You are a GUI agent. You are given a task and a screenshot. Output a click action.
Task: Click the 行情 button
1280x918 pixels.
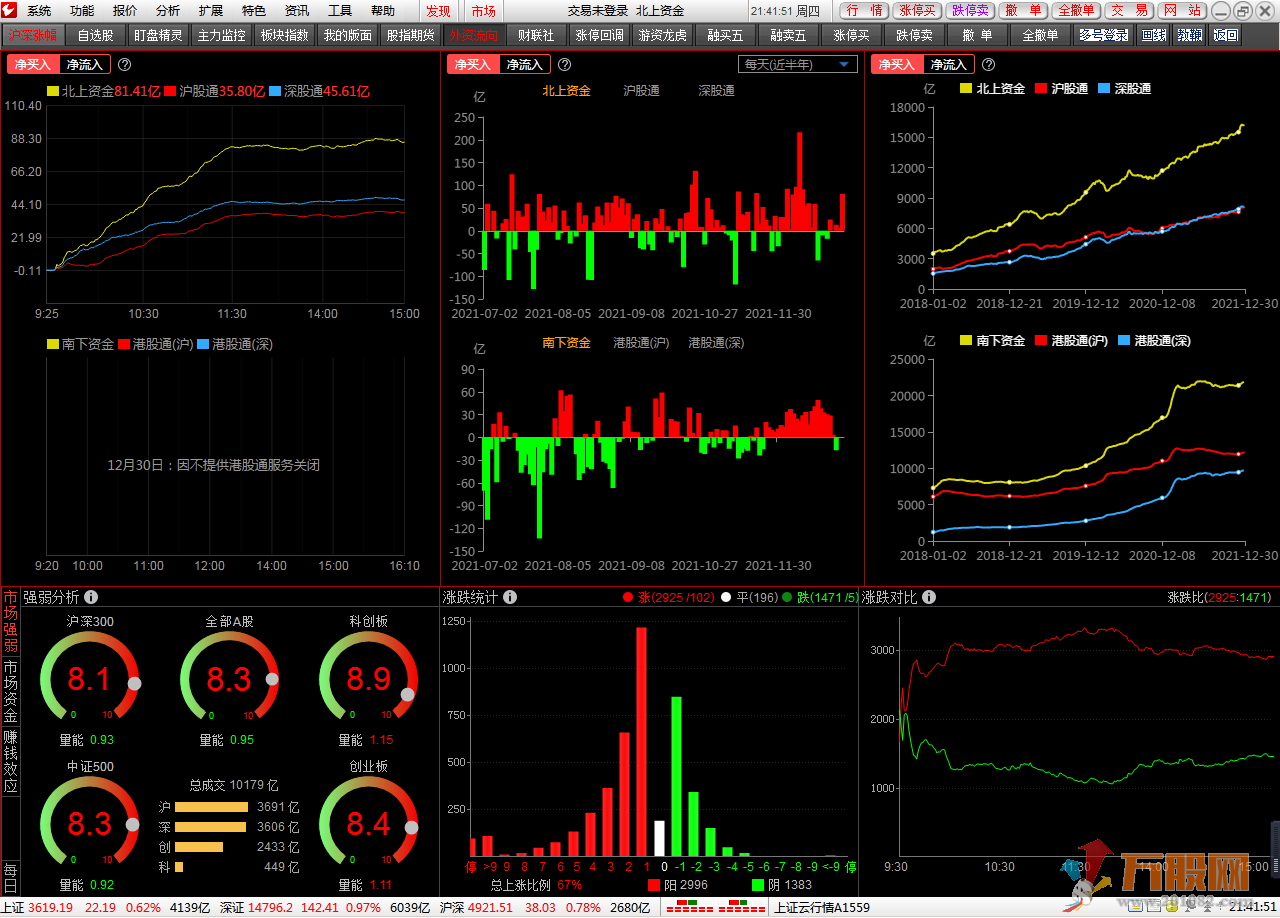[864, 10]
